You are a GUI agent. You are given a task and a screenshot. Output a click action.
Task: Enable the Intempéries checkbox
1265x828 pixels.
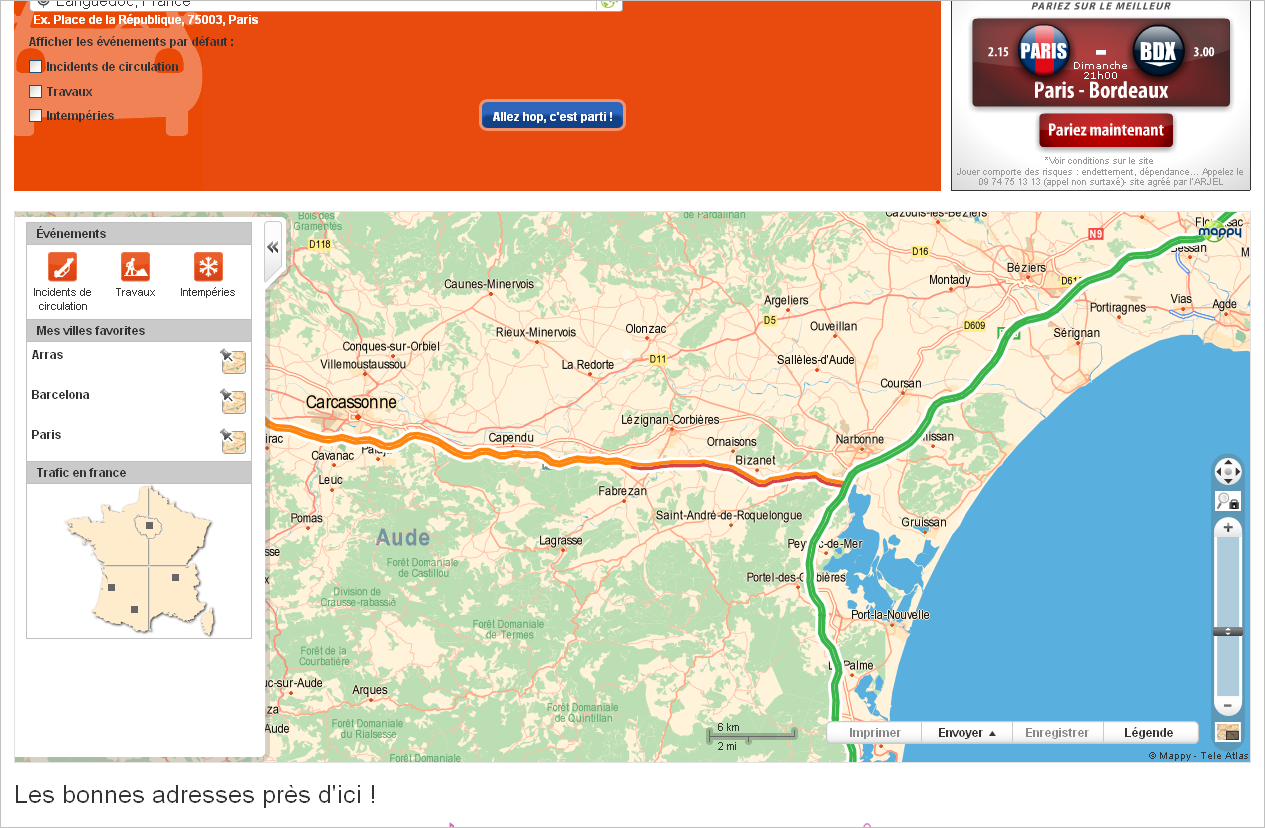click(x=36, y=115)
